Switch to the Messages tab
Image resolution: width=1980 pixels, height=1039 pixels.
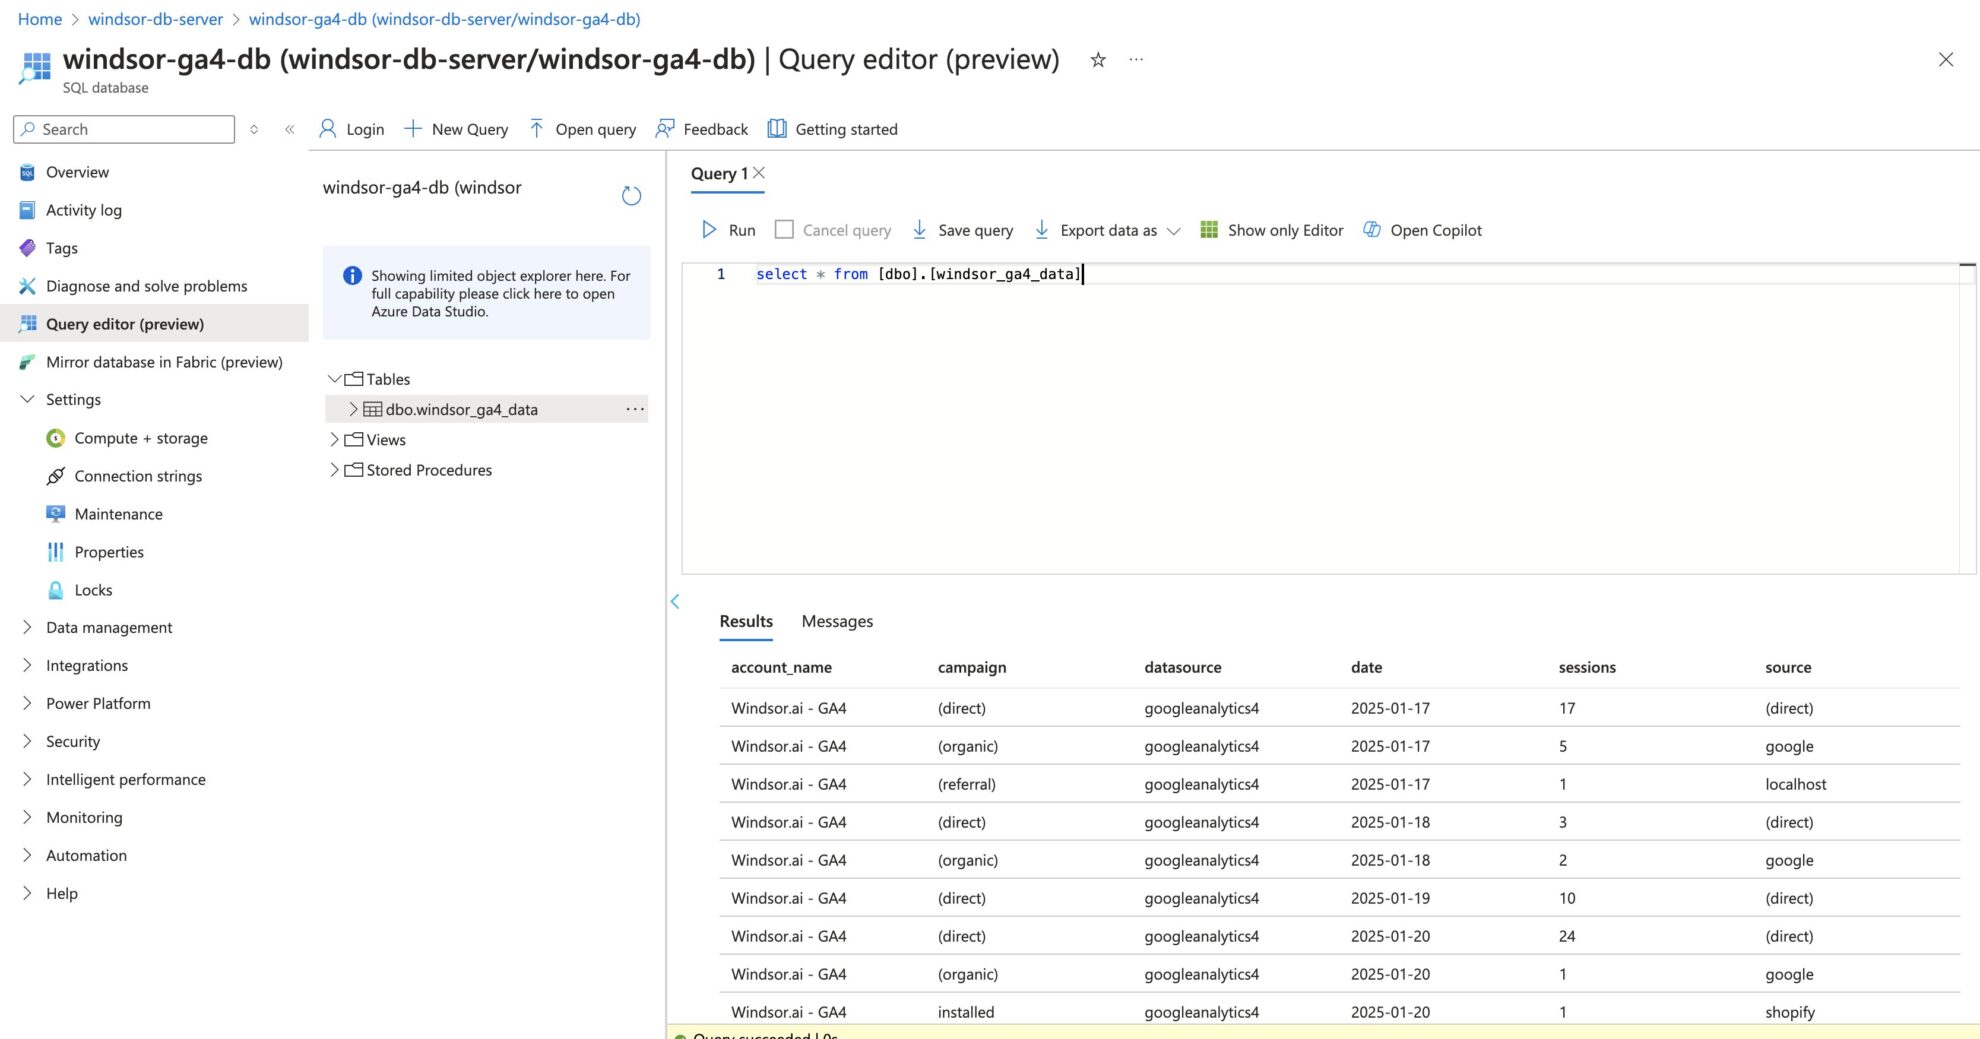(837, 621)
